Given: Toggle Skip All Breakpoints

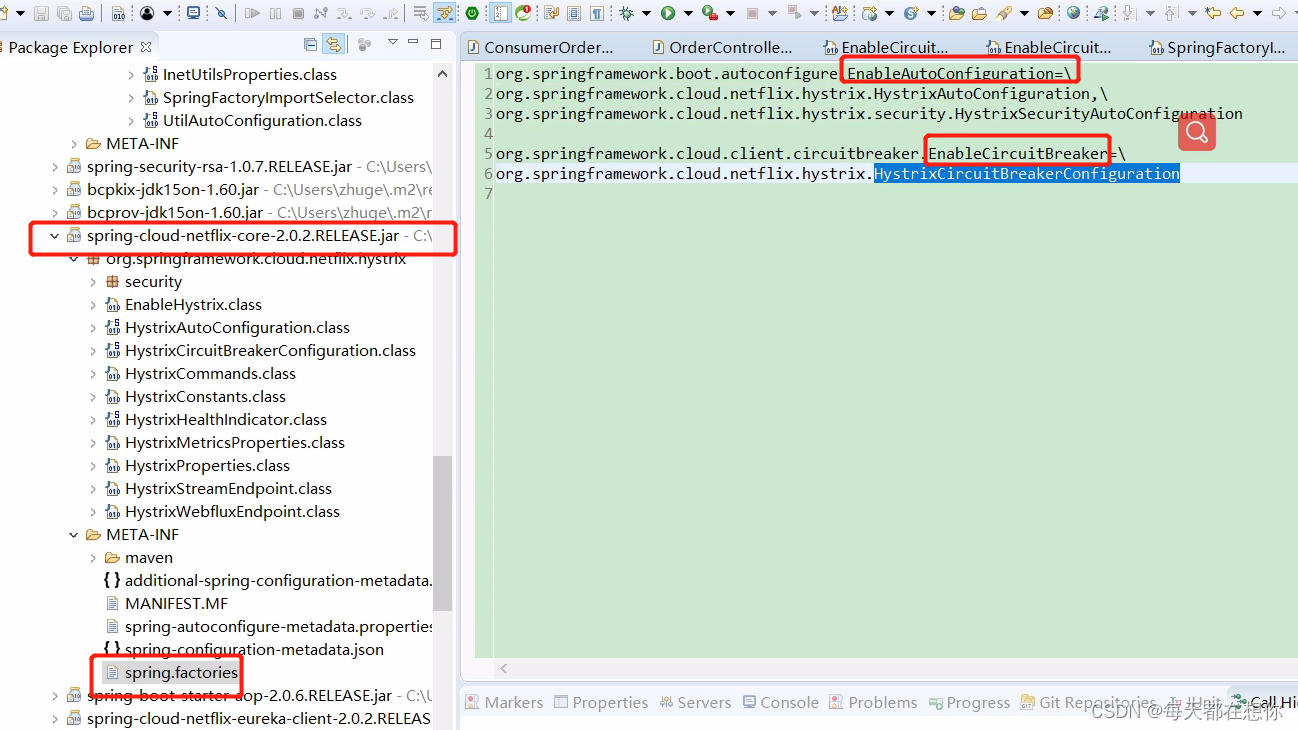Looking at the screenshot, I should pyautogui.click(x=221, y=13).
